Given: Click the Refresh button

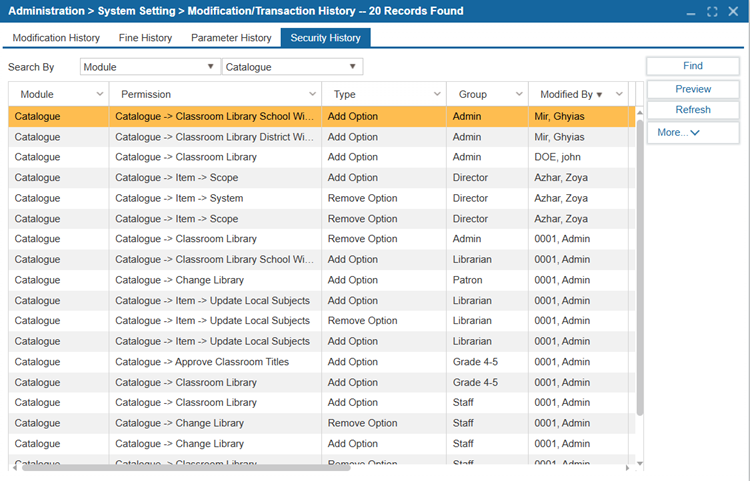Looking at the screenshot, I should 693,109.
